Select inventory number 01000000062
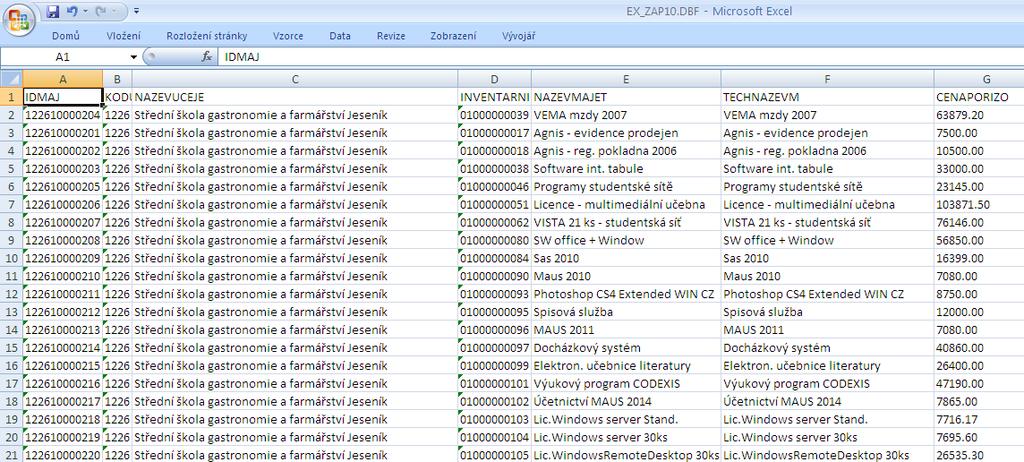Image resolution: width=1024 pixels, height=462 pixels. [494, 222]
